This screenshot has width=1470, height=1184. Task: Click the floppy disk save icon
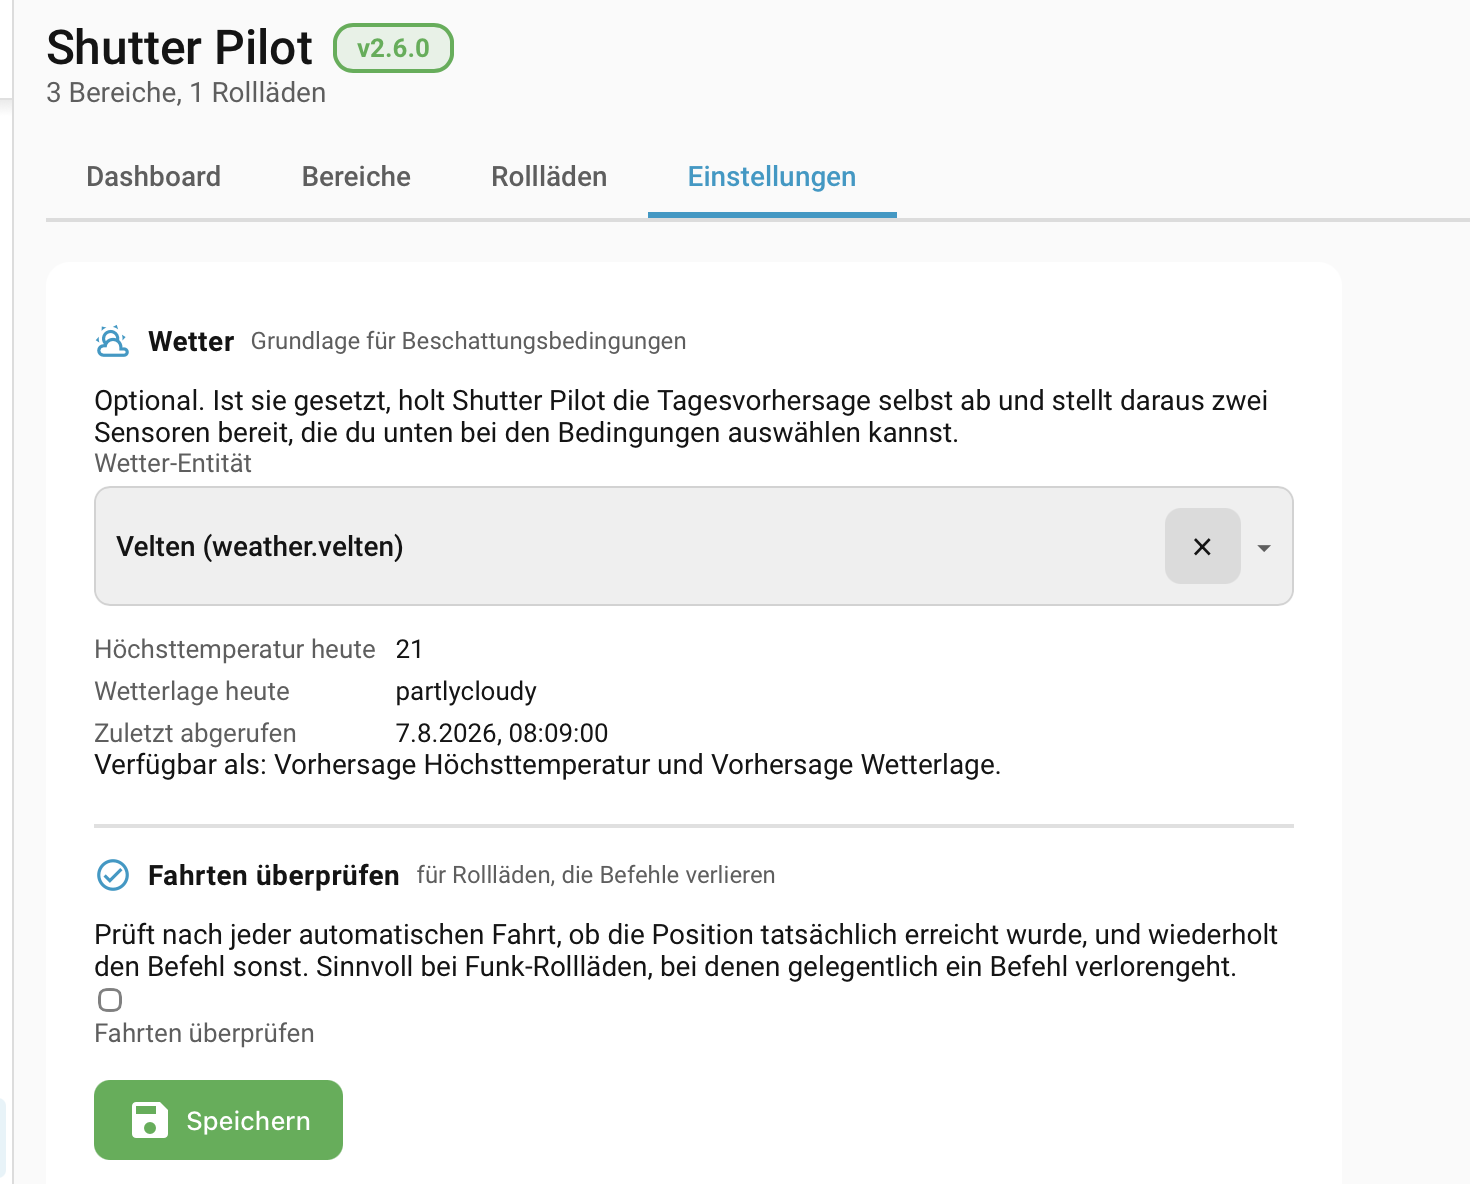pos(150,1120)
